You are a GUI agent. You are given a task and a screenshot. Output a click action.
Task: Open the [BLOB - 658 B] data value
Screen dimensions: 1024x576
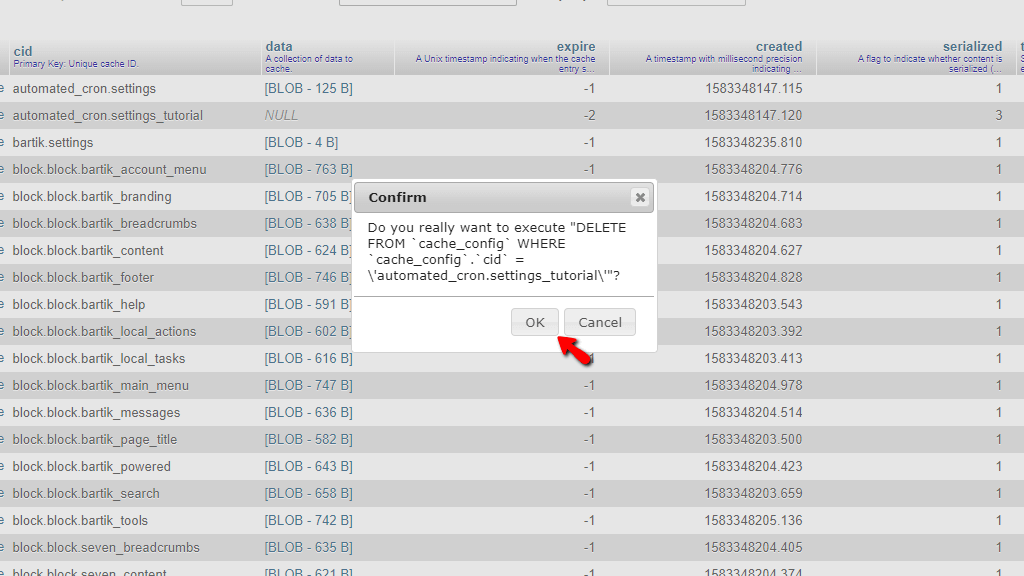[308, 494]
